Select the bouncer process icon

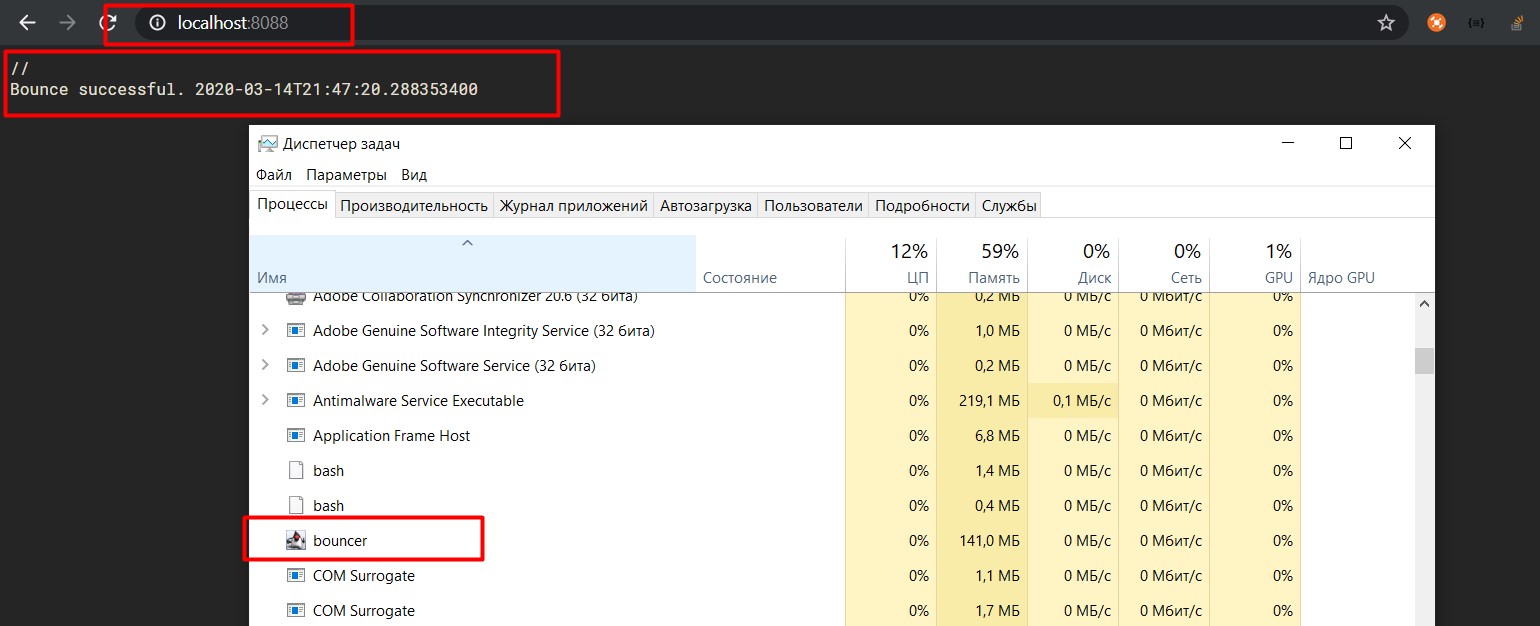click(296, 540)
